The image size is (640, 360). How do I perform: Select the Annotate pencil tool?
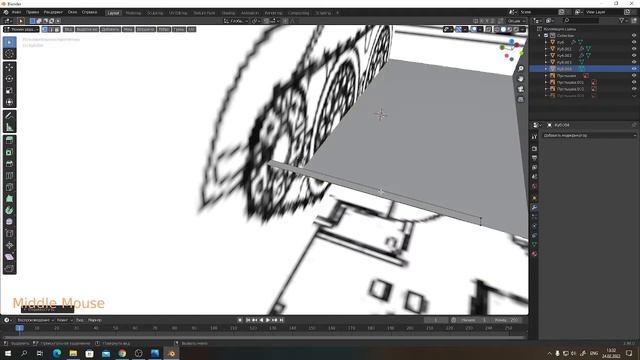(9, 116)
